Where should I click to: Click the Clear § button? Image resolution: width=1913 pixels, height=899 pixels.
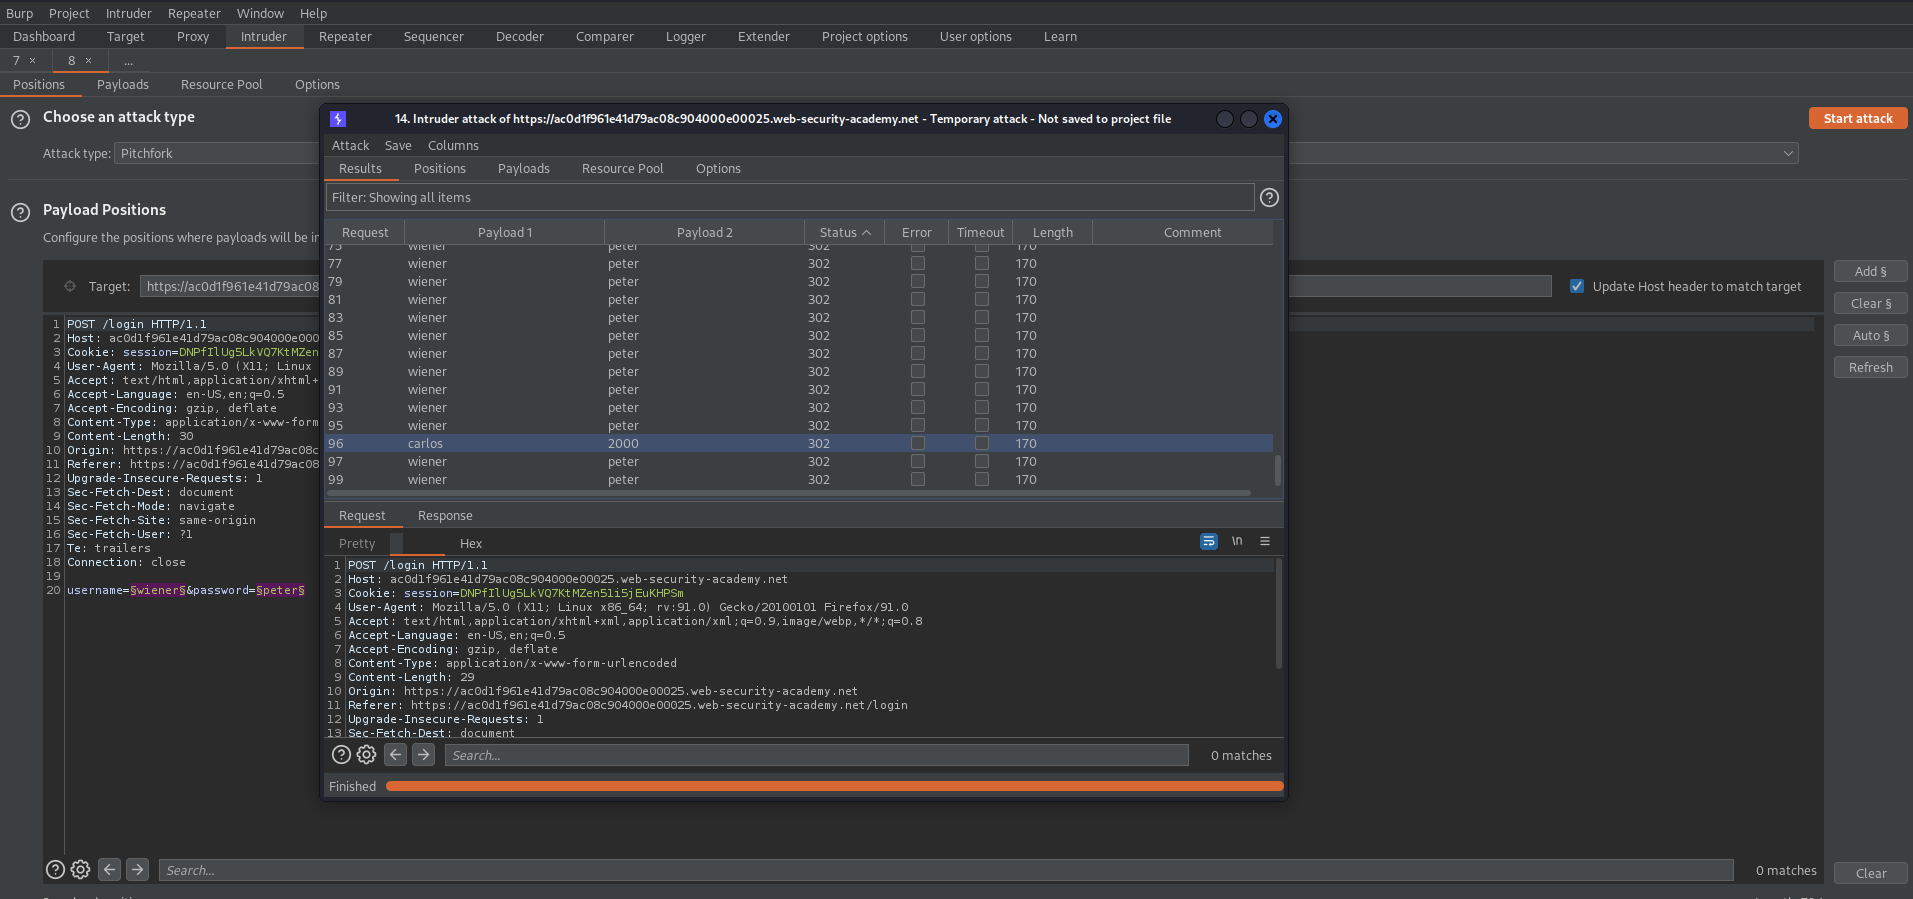(x=1870, y=303)
